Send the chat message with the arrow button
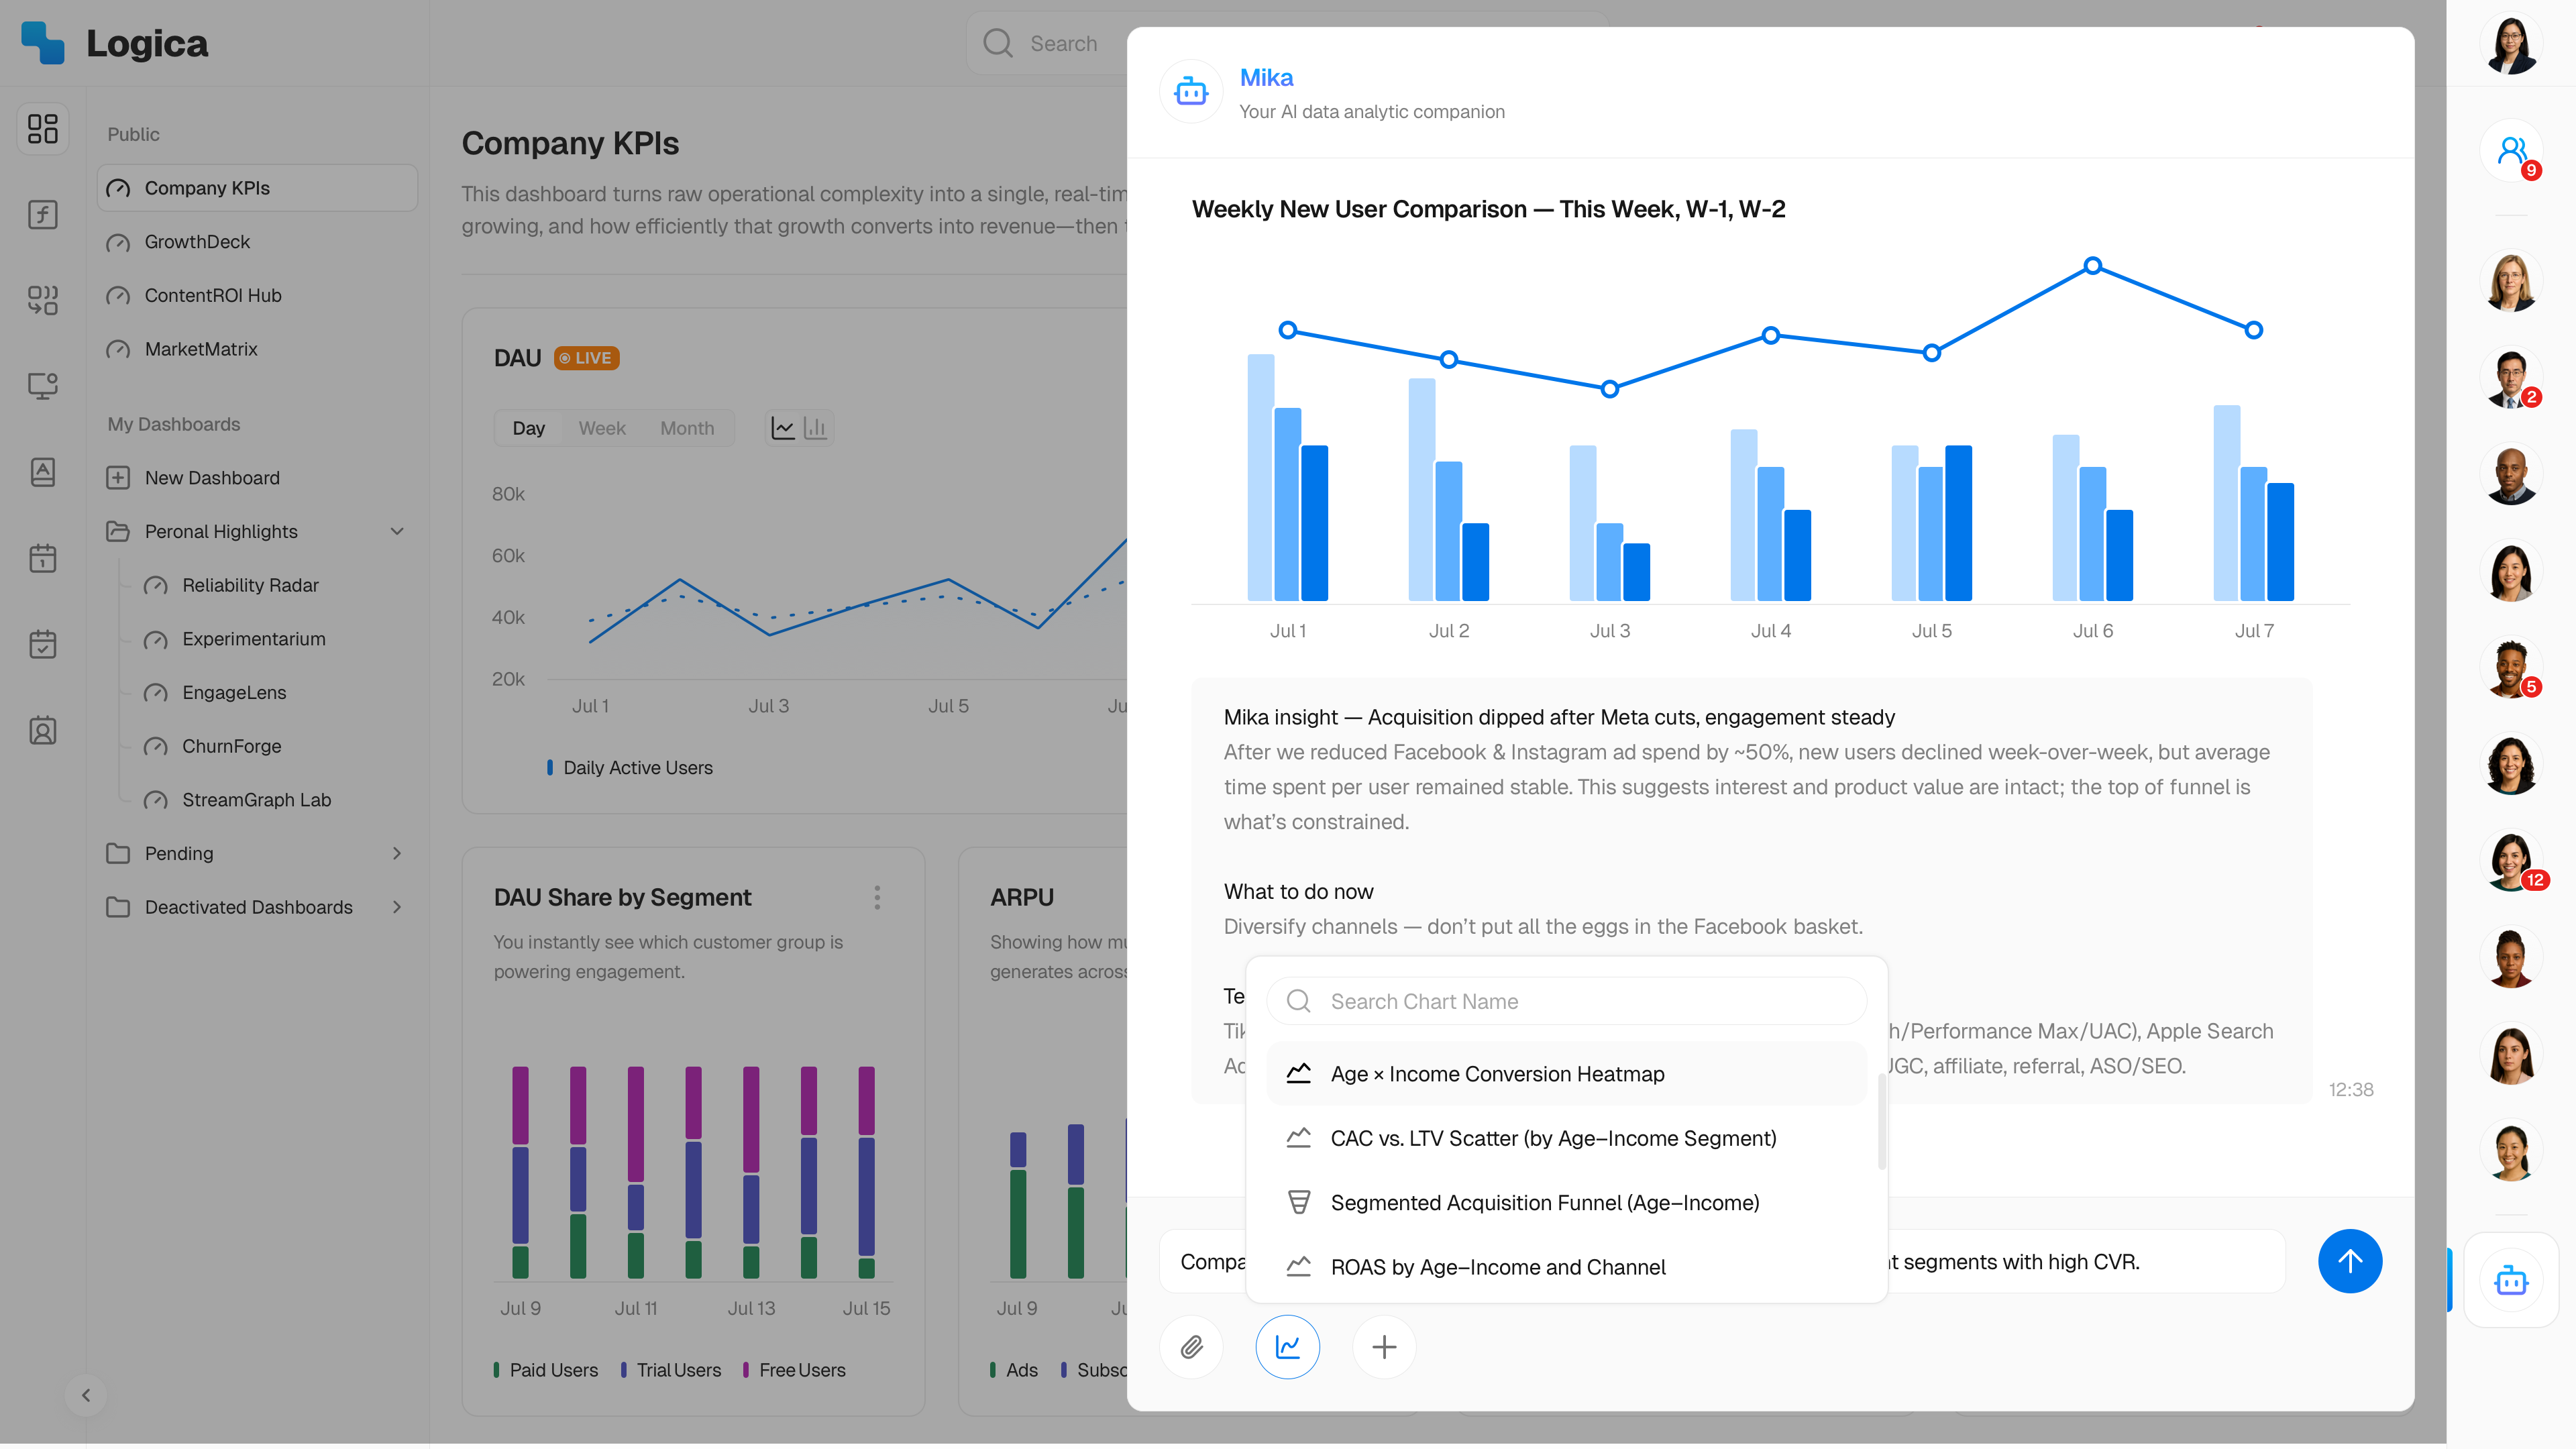Image resolution: width=2576 pixels, height=1449 pixels. [x=2350, y=1261]
